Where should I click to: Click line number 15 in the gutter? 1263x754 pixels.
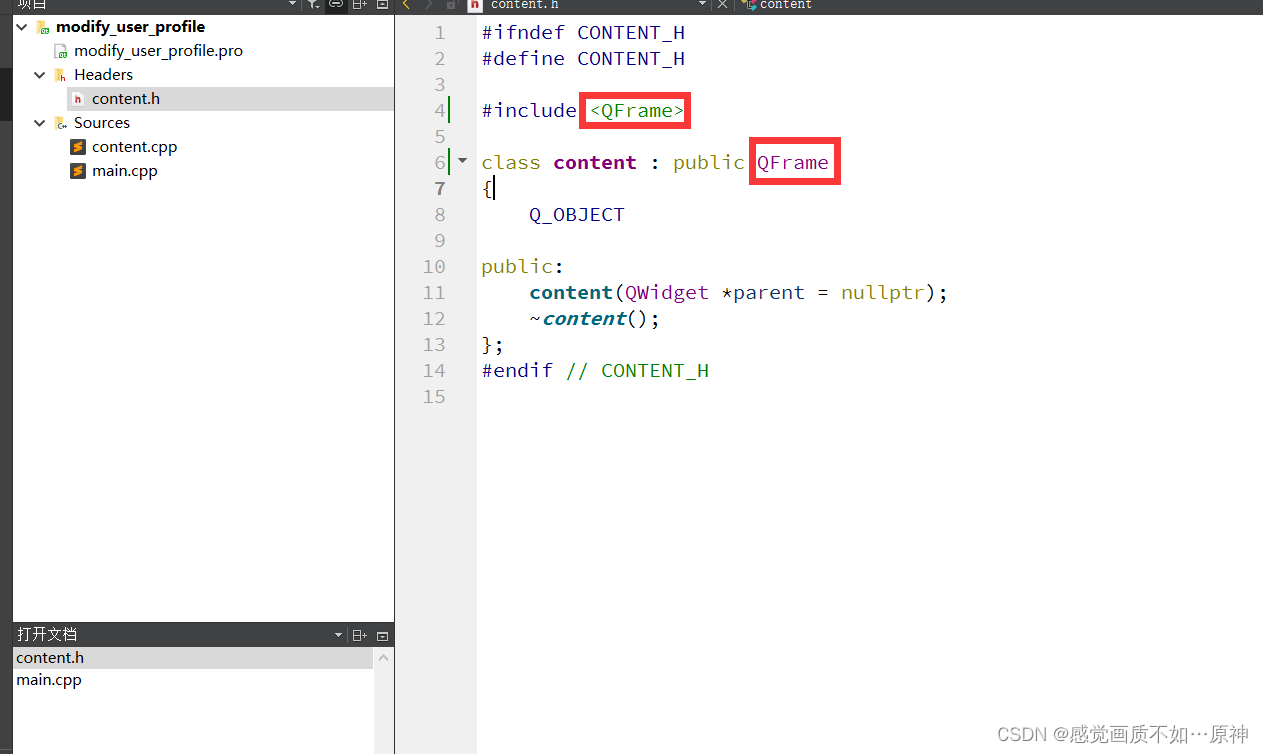tap(434, 397)
